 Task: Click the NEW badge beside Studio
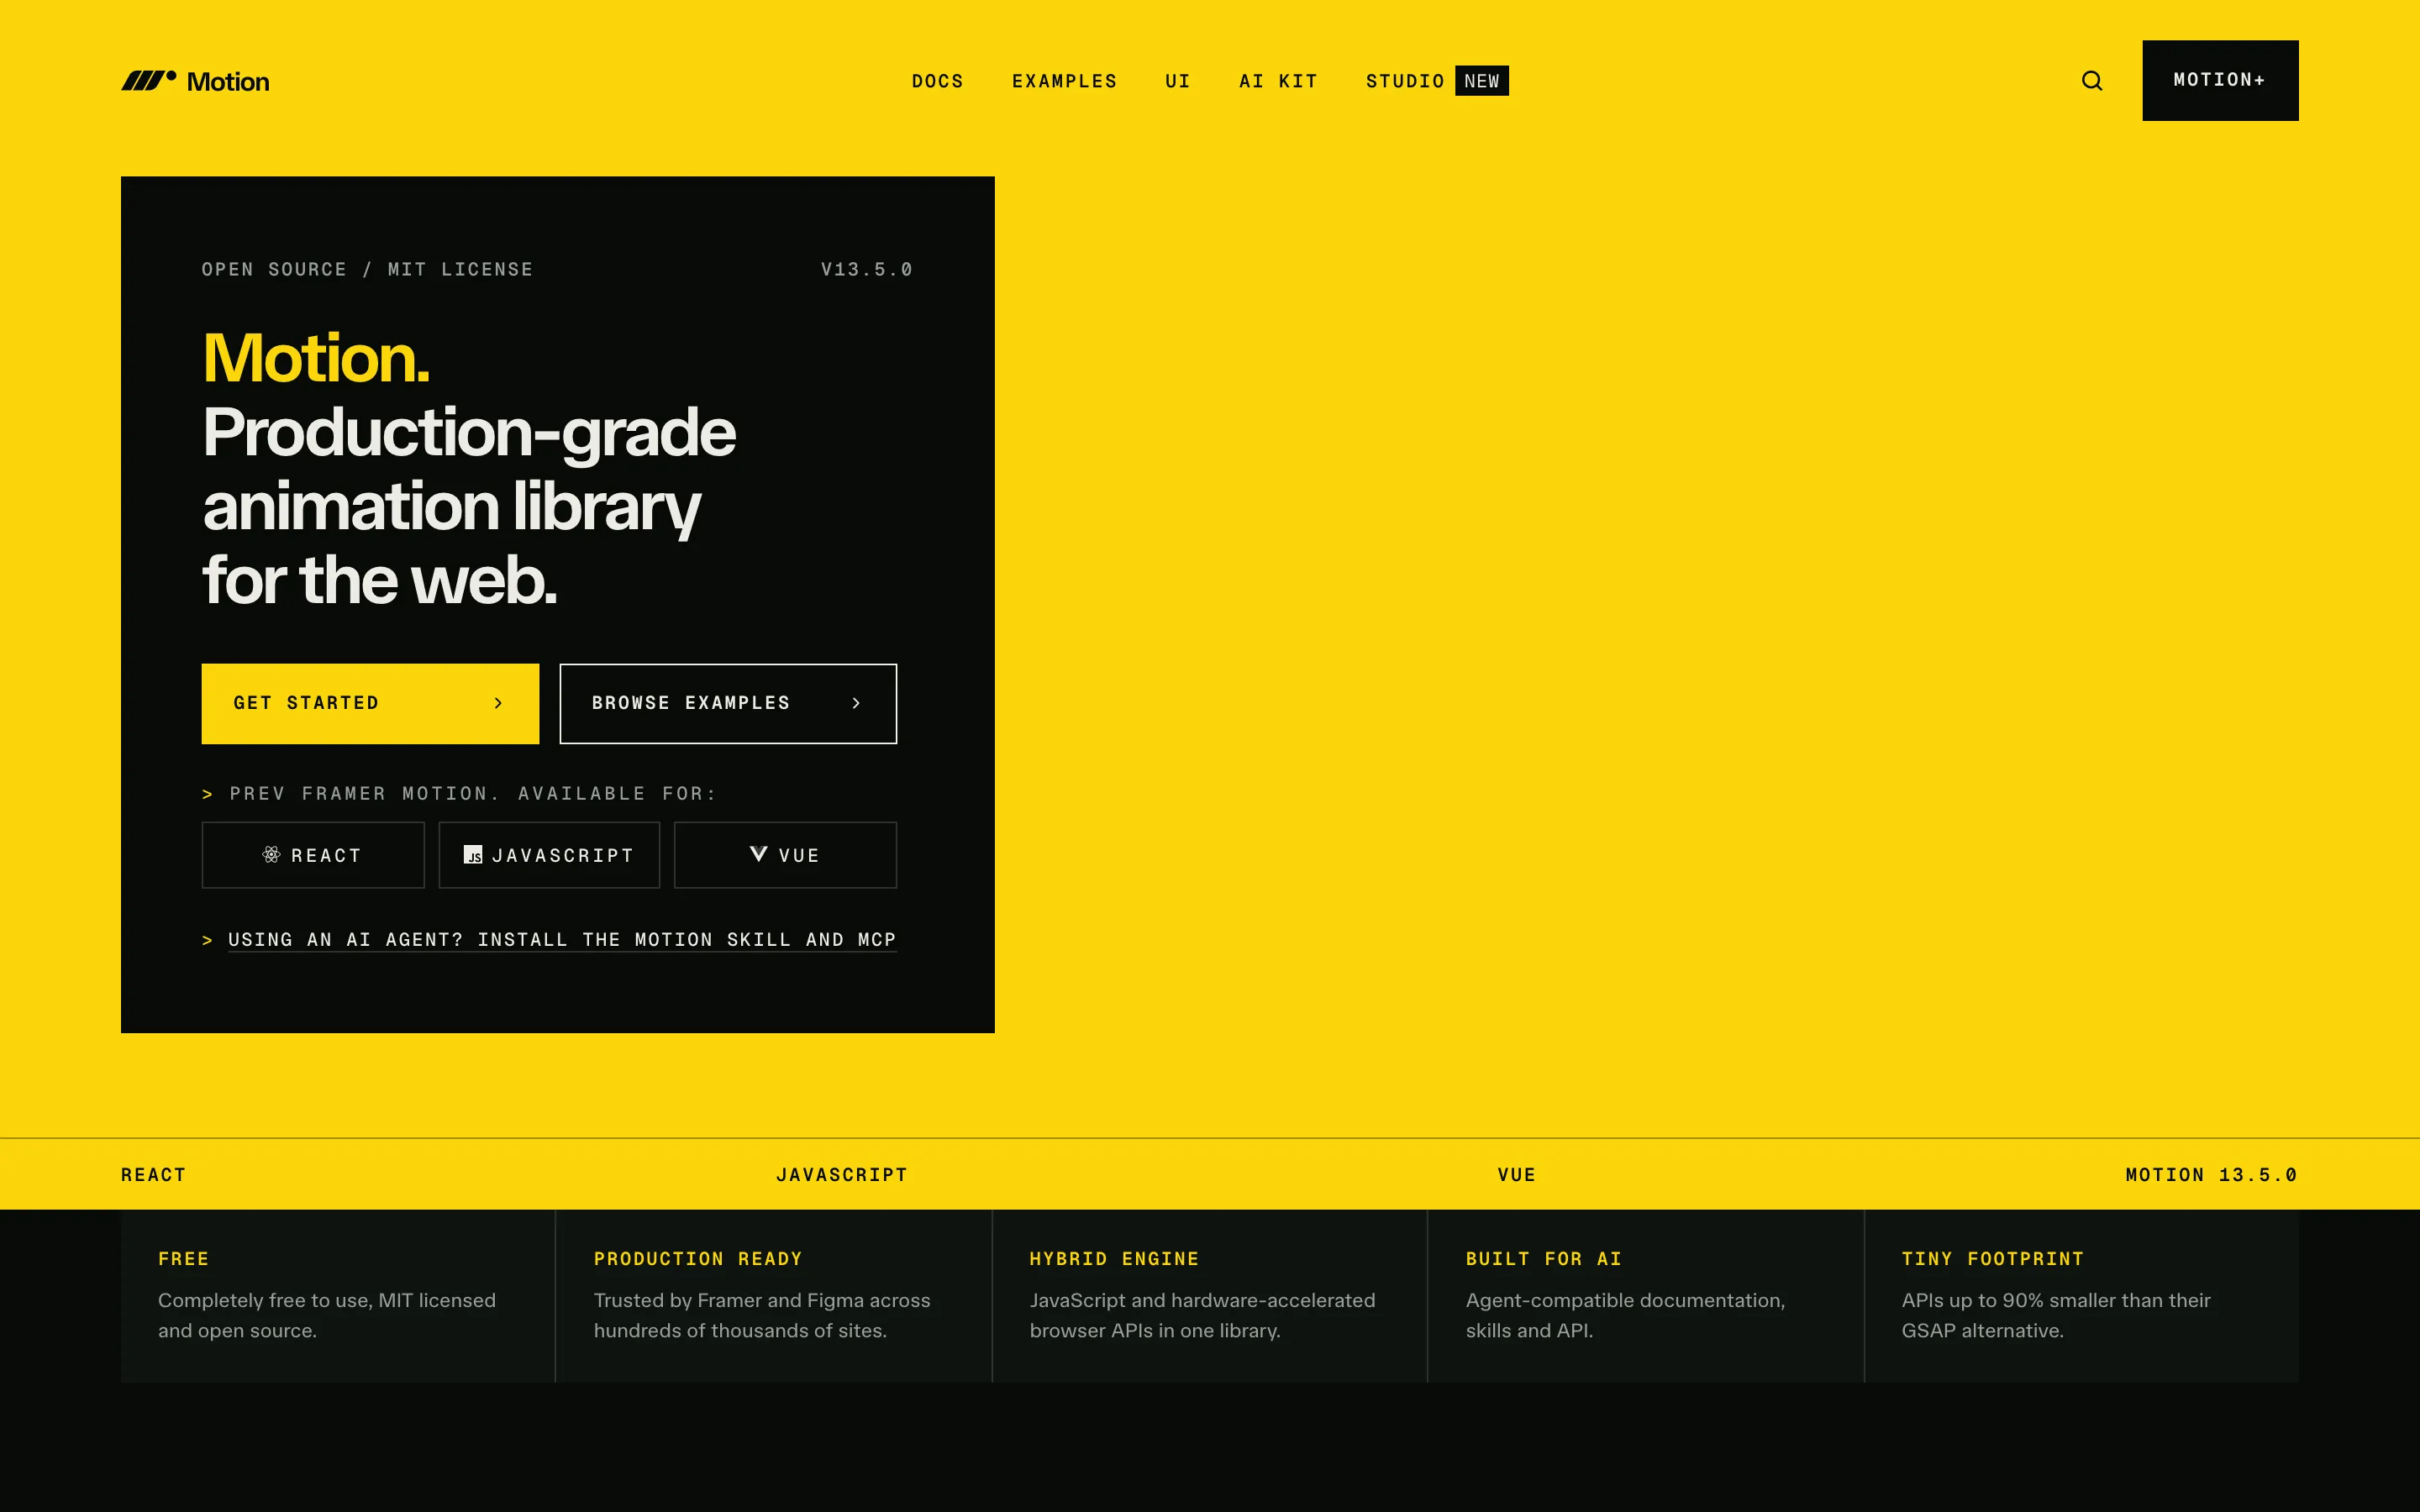[x=1481, y=81]
